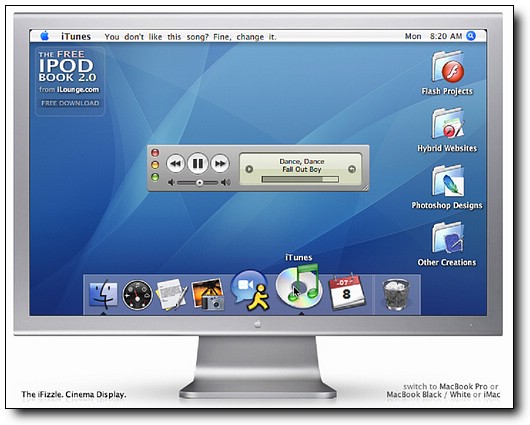The width and height of the screenshot is (530, 425).
Task: Click the Dance, Dance song title
Action: coord(302,161)
